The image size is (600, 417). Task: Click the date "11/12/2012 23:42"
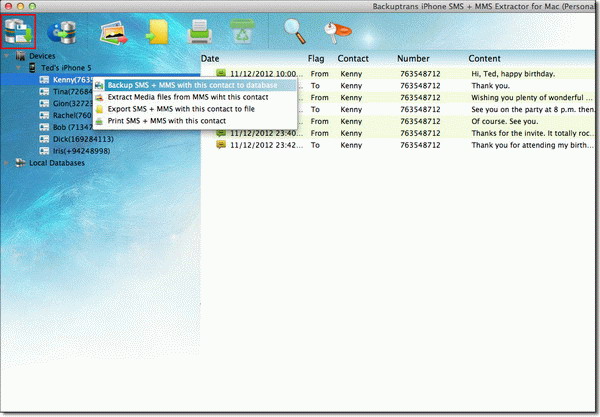[x=267, y=145]
